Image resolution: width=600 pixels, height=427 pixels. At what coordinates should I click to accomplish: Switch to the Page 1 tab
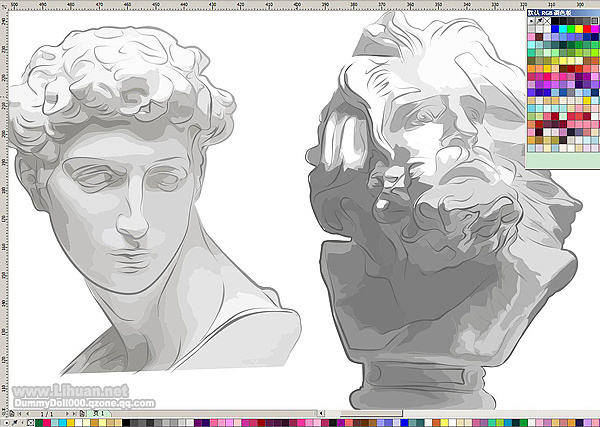(x=100, y=413)
